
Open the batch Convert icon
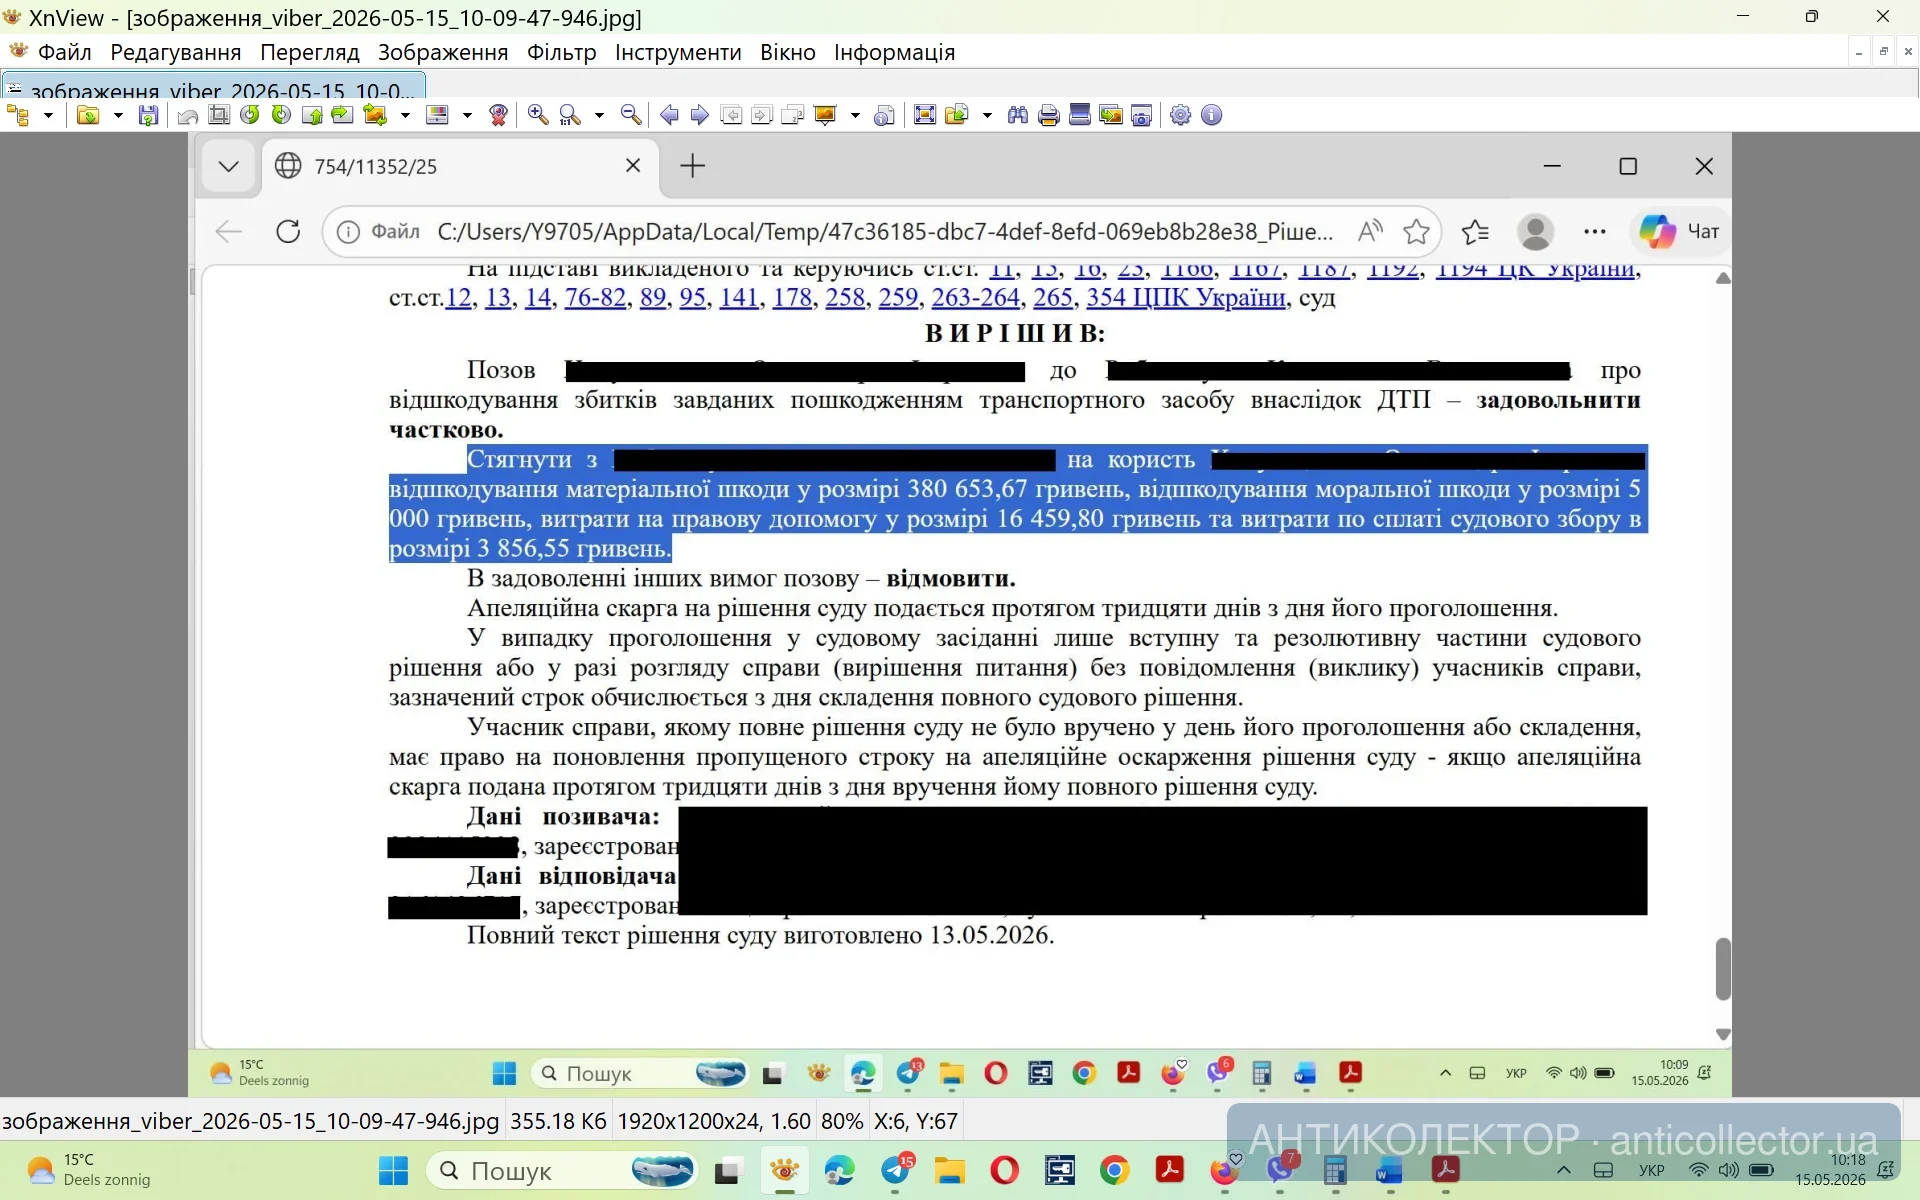[x=1111, y=115]
